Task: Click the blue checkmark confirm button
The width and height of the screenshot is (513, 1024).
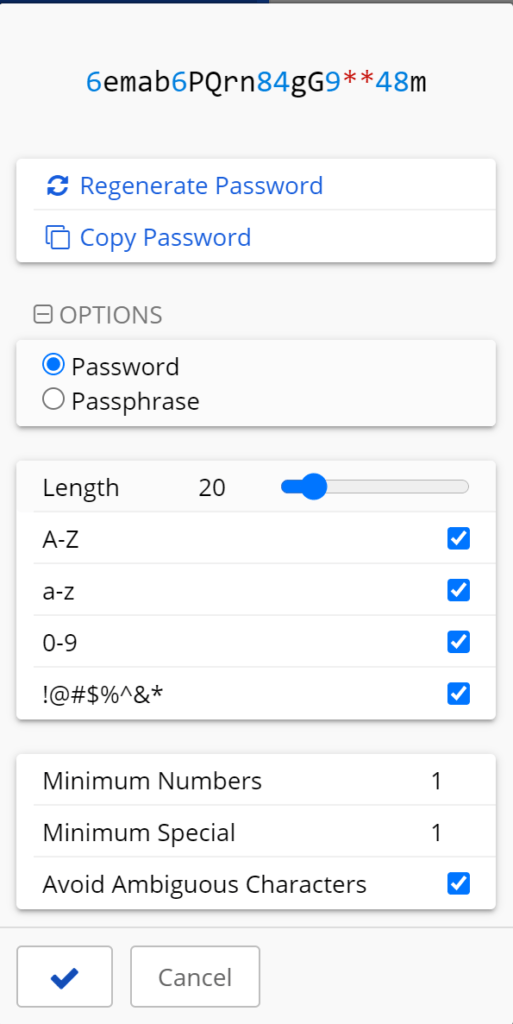Action: 65,976
